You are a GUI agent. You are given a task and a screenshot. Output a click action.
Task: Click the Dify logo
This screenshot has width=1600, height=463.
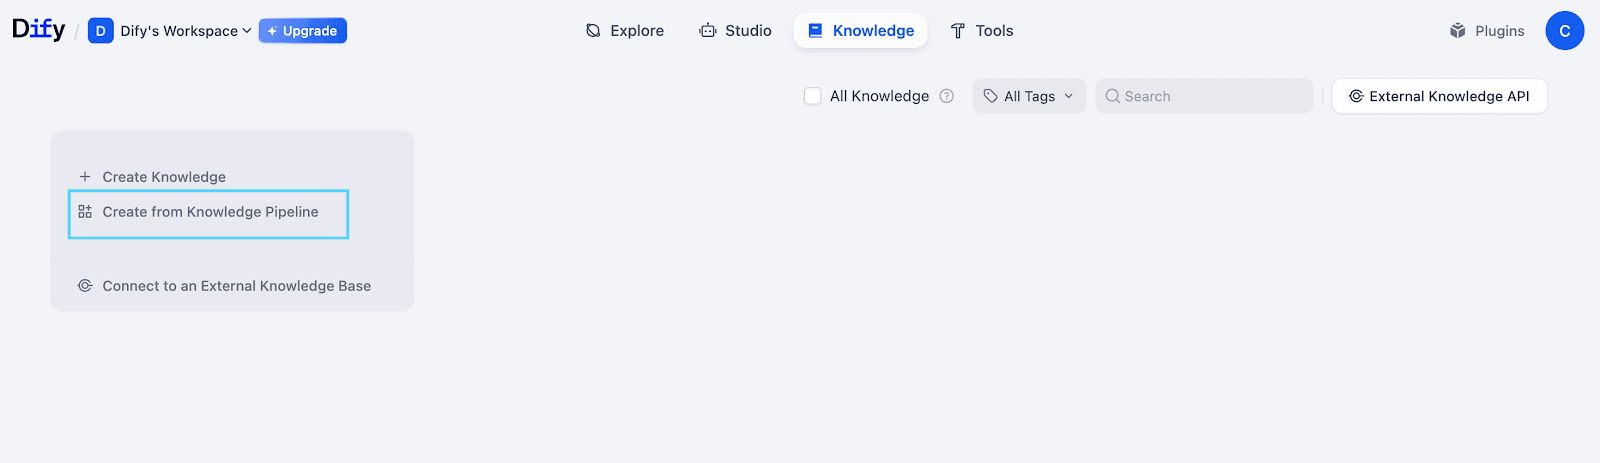[x=38, y=30]
